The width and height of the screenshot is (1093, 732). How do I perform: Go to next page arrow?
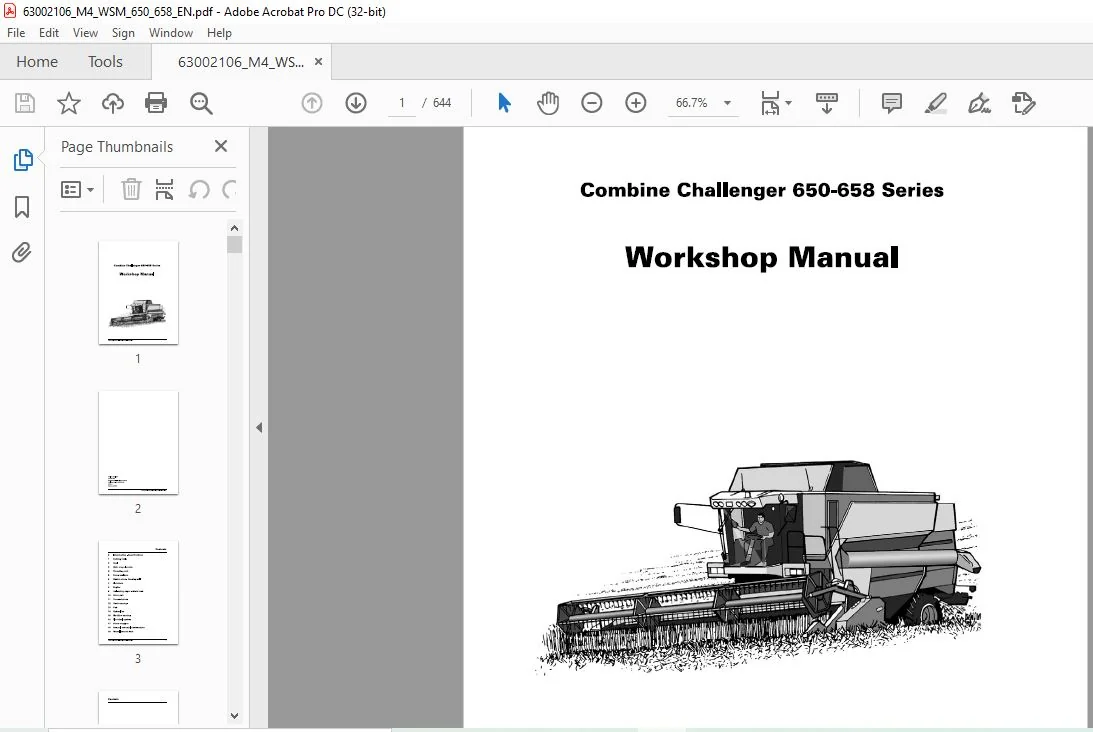click(356, 103)
